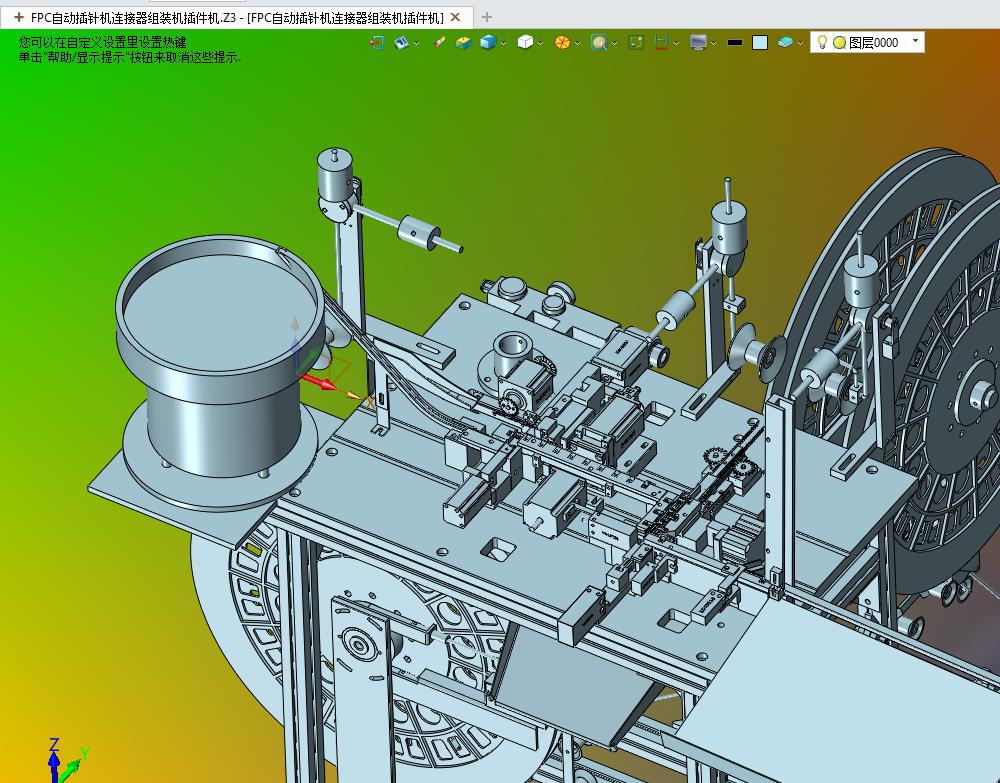
Task: Open the 图层0000 layer dropdown
Action: pyautogui.click(x=915, y=42)
